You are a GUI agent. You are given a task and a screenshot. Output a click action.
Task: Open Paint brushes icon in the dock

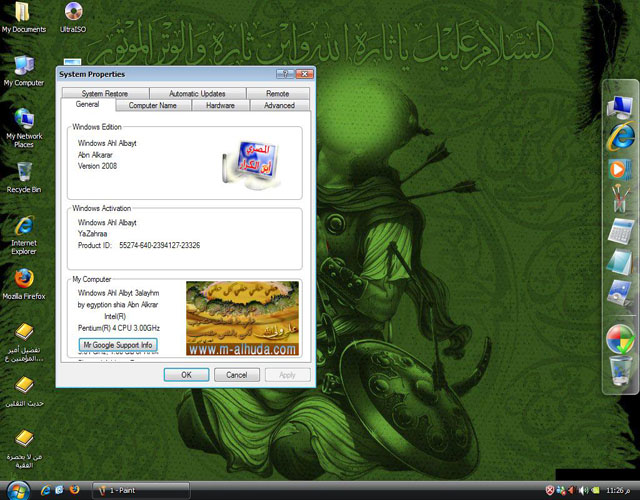coord(620,198)
